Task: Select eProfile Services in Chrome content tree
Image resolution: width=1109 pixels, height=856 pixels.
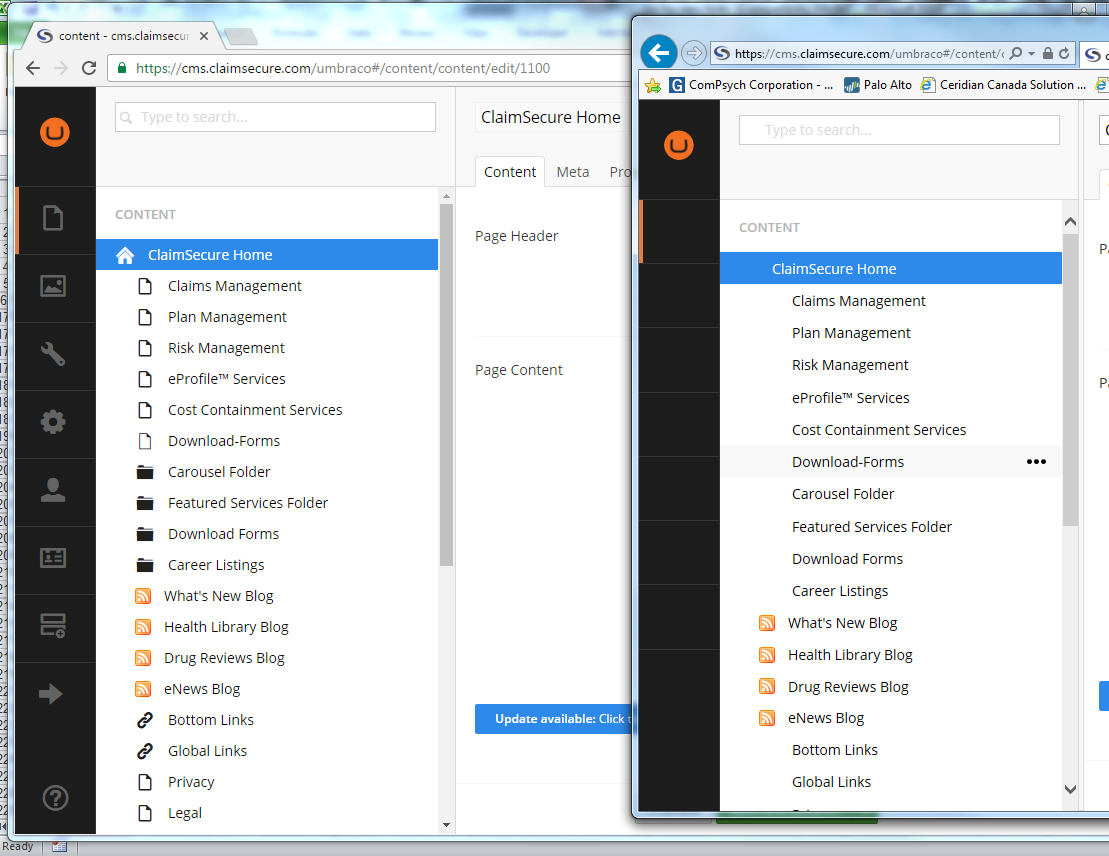Action: tap(226, 379)
